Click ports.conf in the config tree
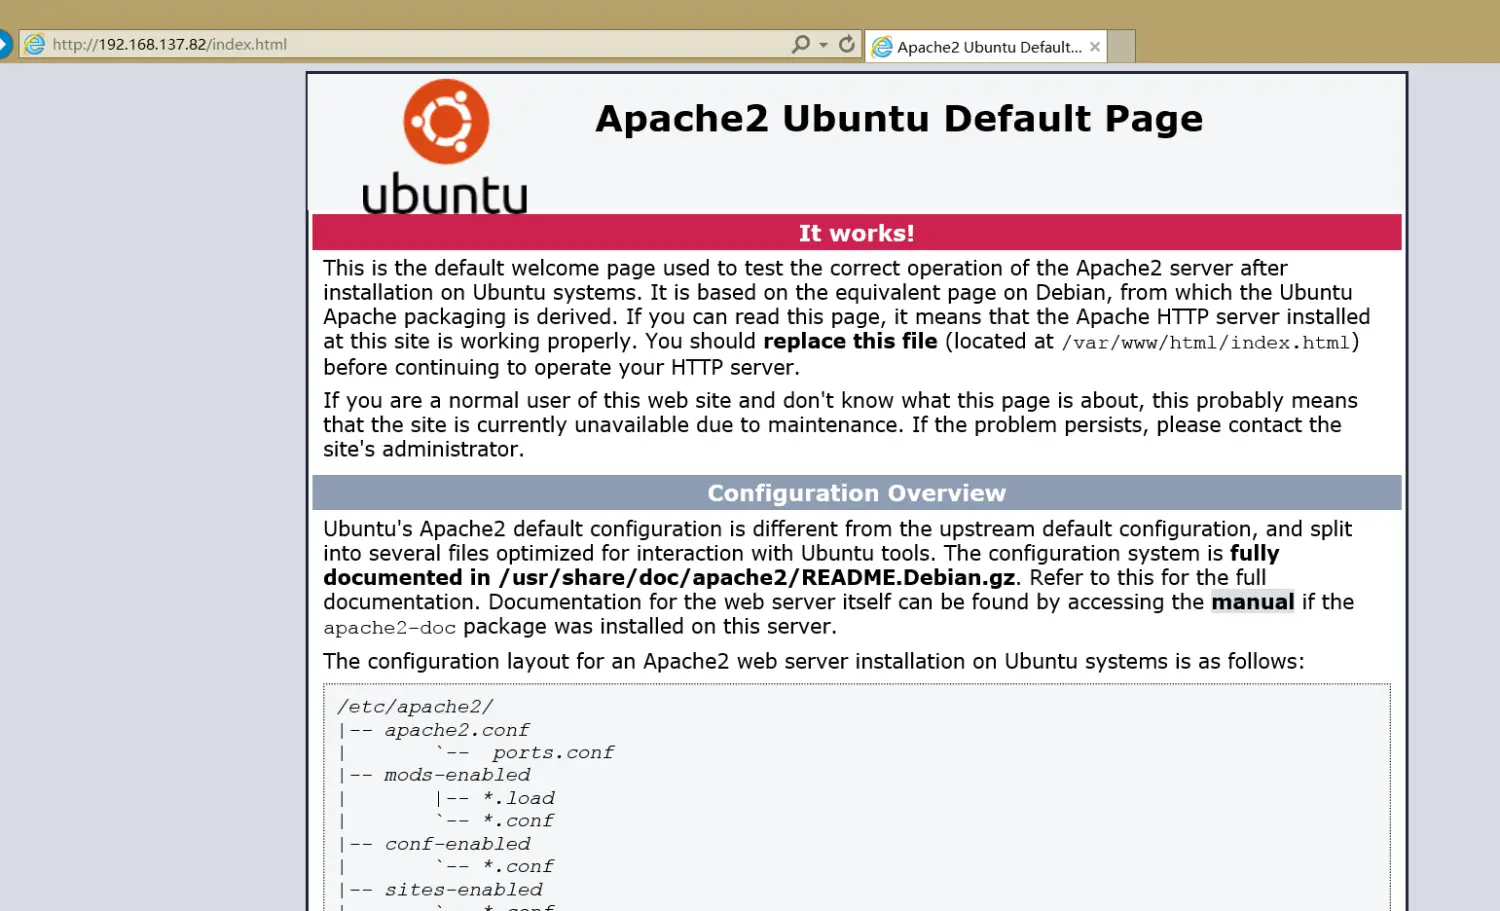The image size is (1500, 911). [x=553, y=752]
